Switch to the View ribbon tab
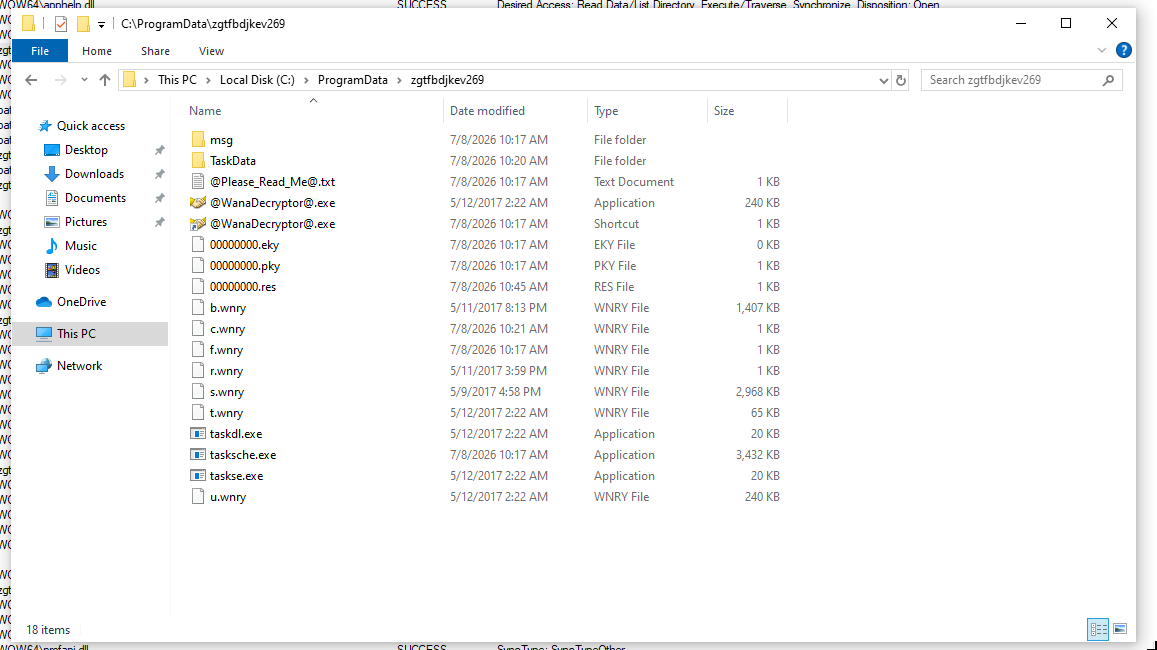This screenshot has width=1157, height=650. point(211,51)
